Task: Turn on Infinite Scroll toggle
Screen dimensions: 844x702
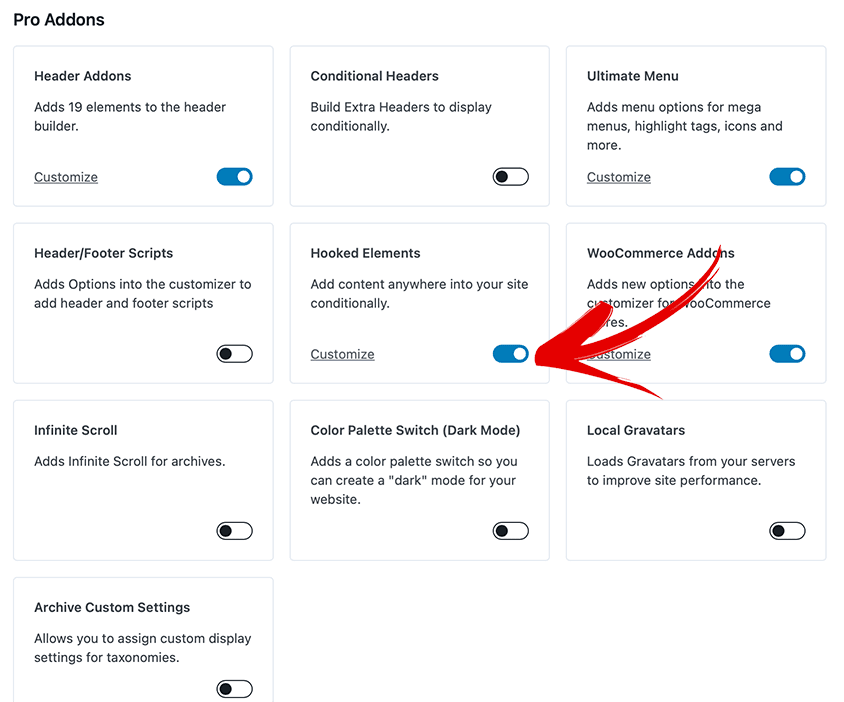Action: 234,531
